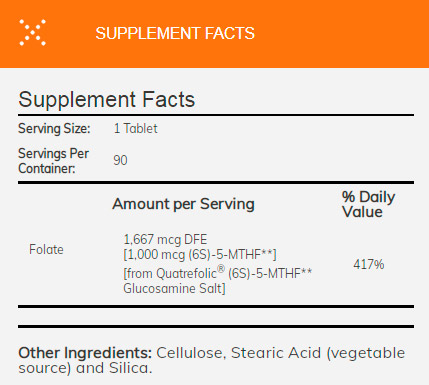Viewport: 429px width, 385px height.
Task: Click the Servings Per Container label
Action: (x=53, y=161)
